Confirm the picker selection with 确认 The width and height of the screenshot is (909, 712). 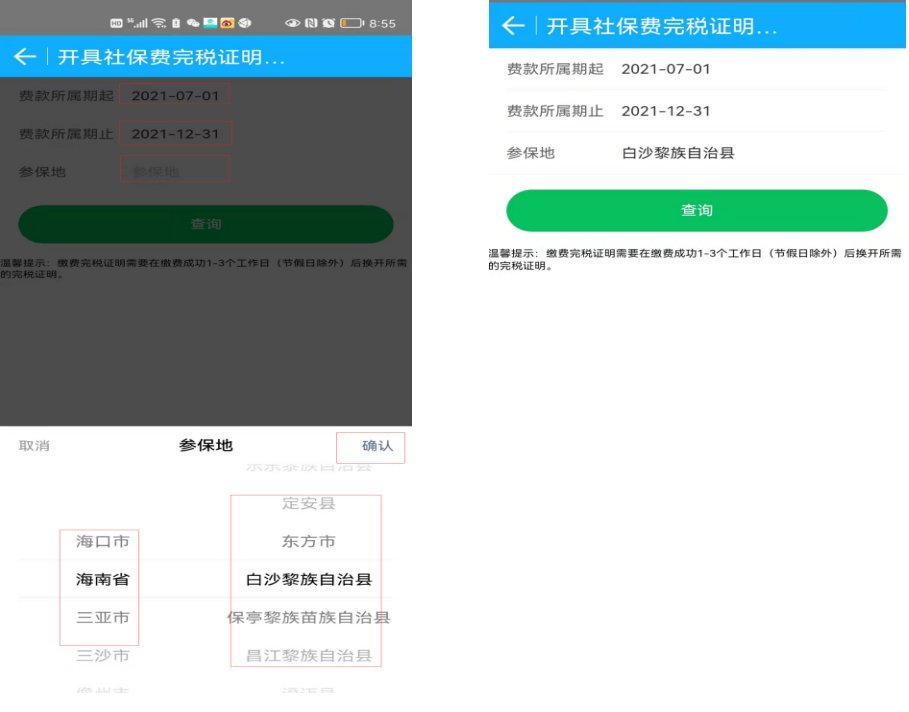coord(377,446)
